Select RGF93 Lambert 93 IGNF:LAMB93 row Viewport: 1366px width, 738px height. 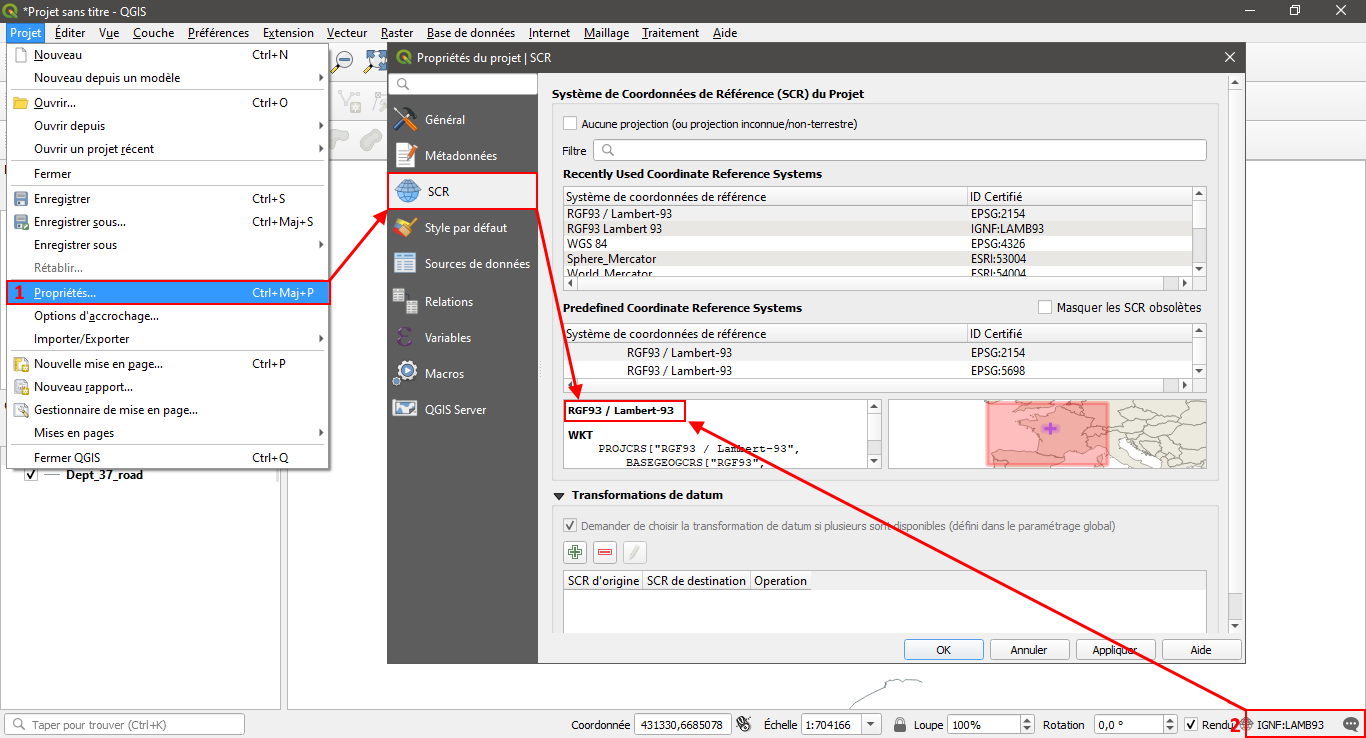point(877,228)
